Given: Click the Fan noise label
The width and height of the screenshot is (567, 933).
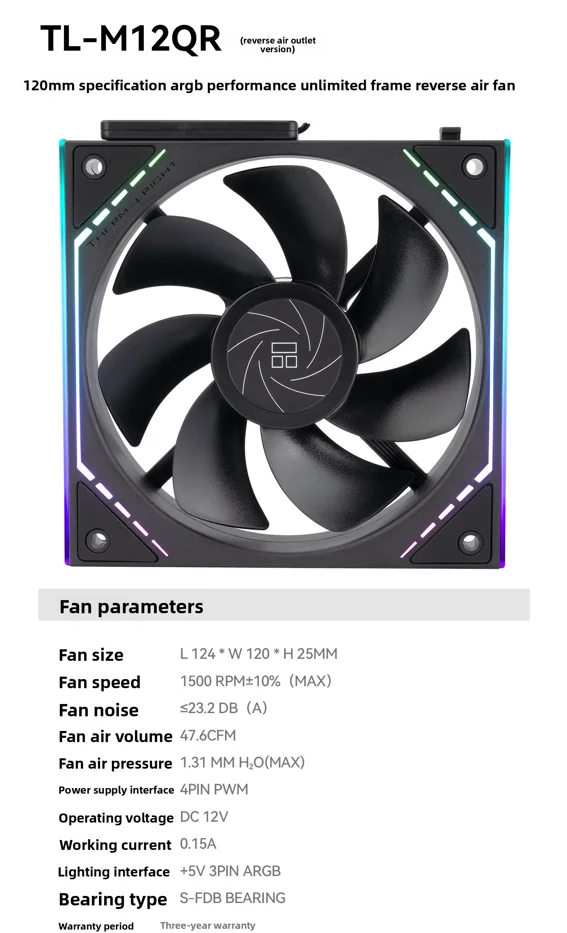Looking at the screenshot, I should [x=98, y=710].
